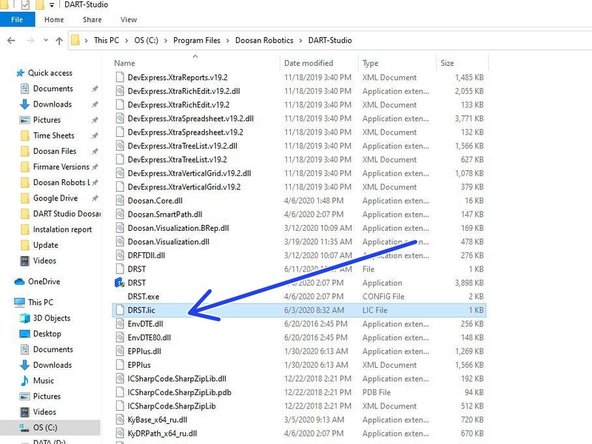
Task: Open pinned Documents under Quick access
Action: coord(53,88)
